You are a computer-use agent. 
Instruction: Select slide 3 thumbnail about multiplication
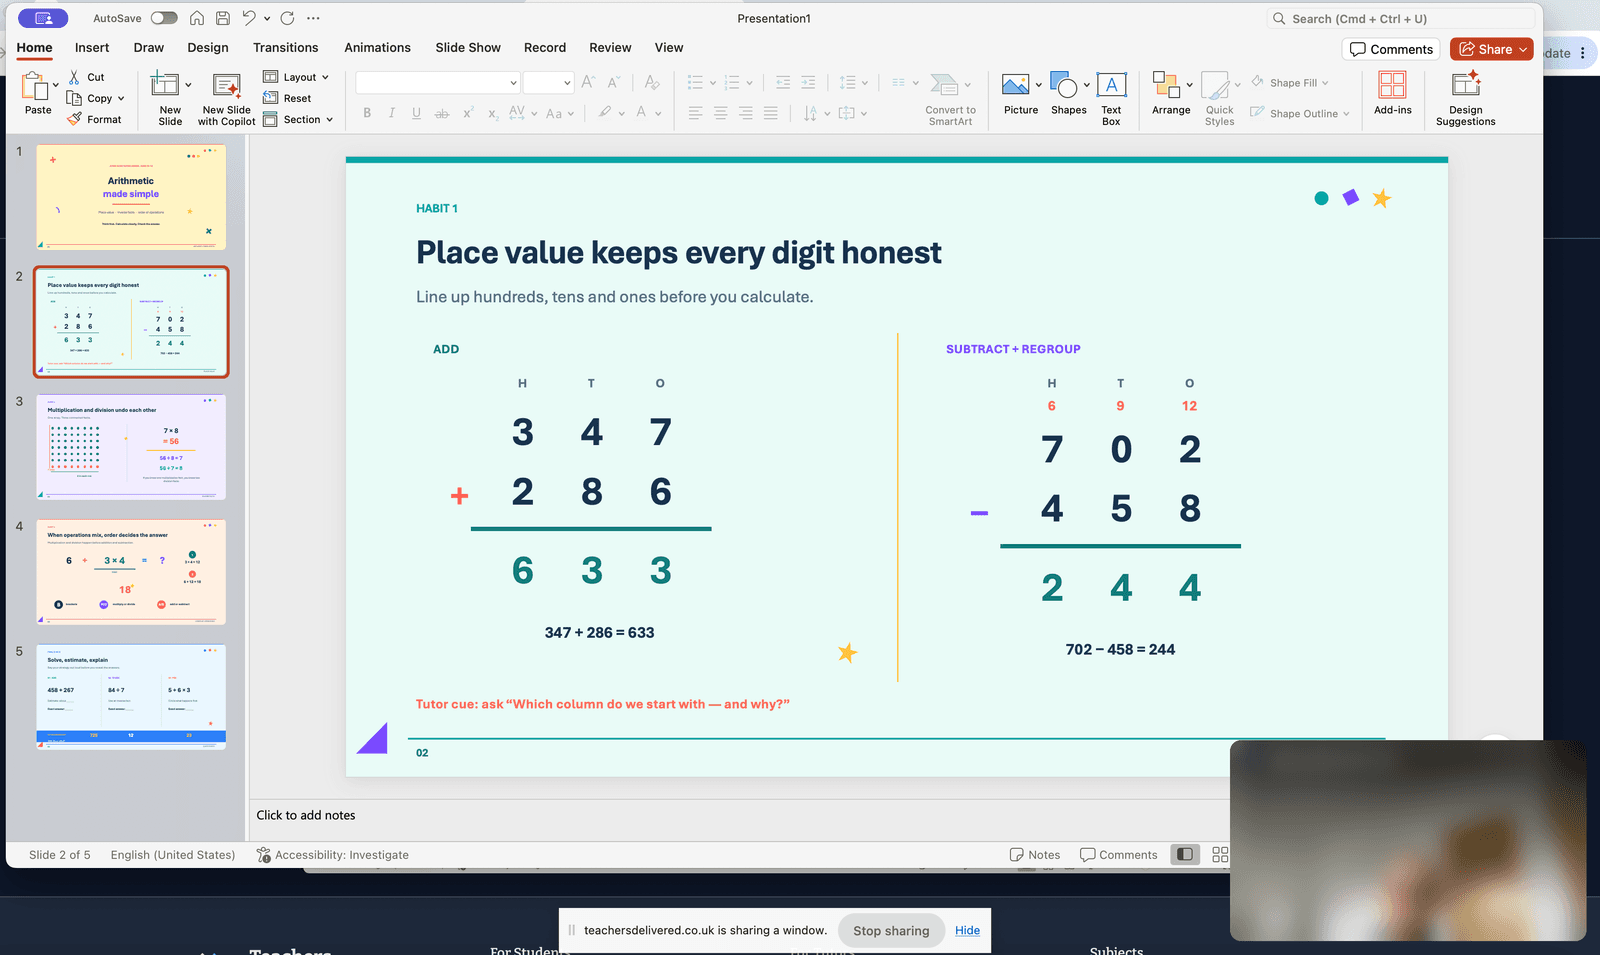click(x=131, y=447)
